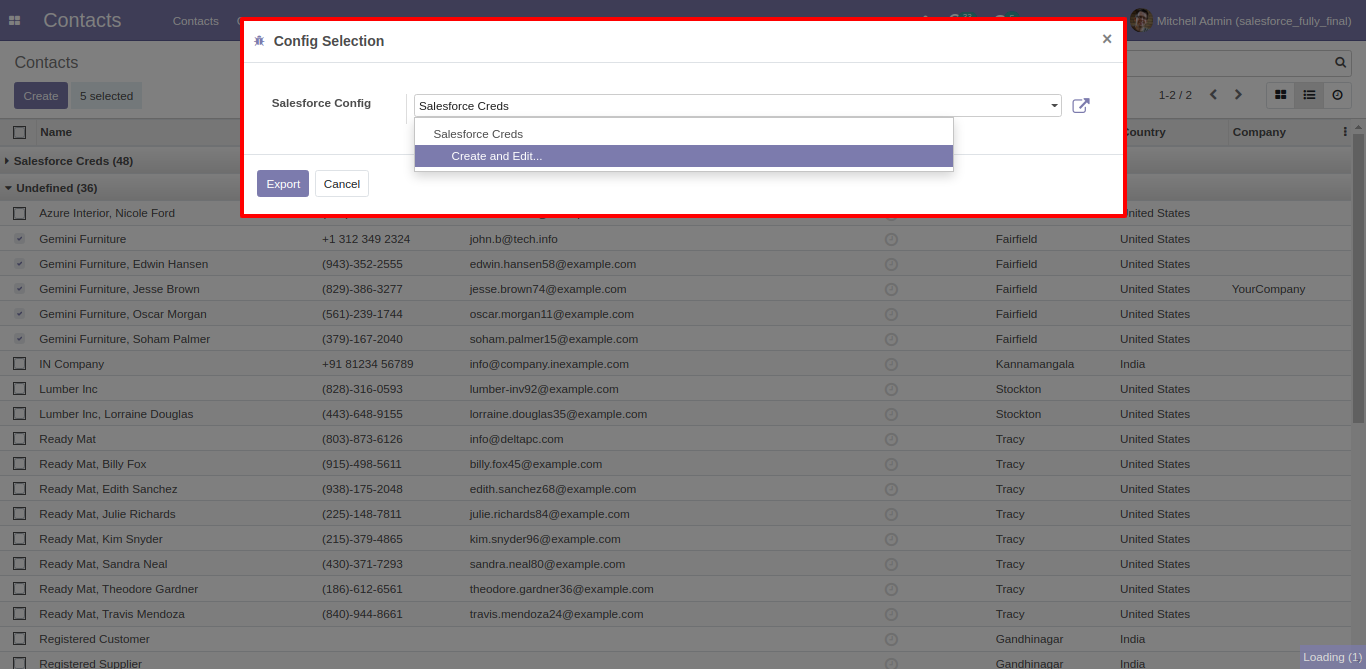Screen dimensions: 1366x669
Task: Click activity clock for Lorraine Douglas row
Action: [x=891, y=414]
